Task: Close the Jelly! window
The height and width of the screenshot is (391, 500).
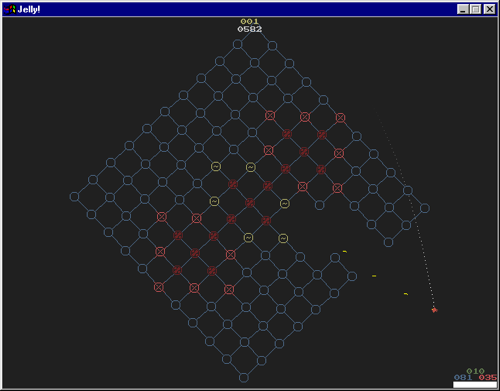Action: point(489,9)
